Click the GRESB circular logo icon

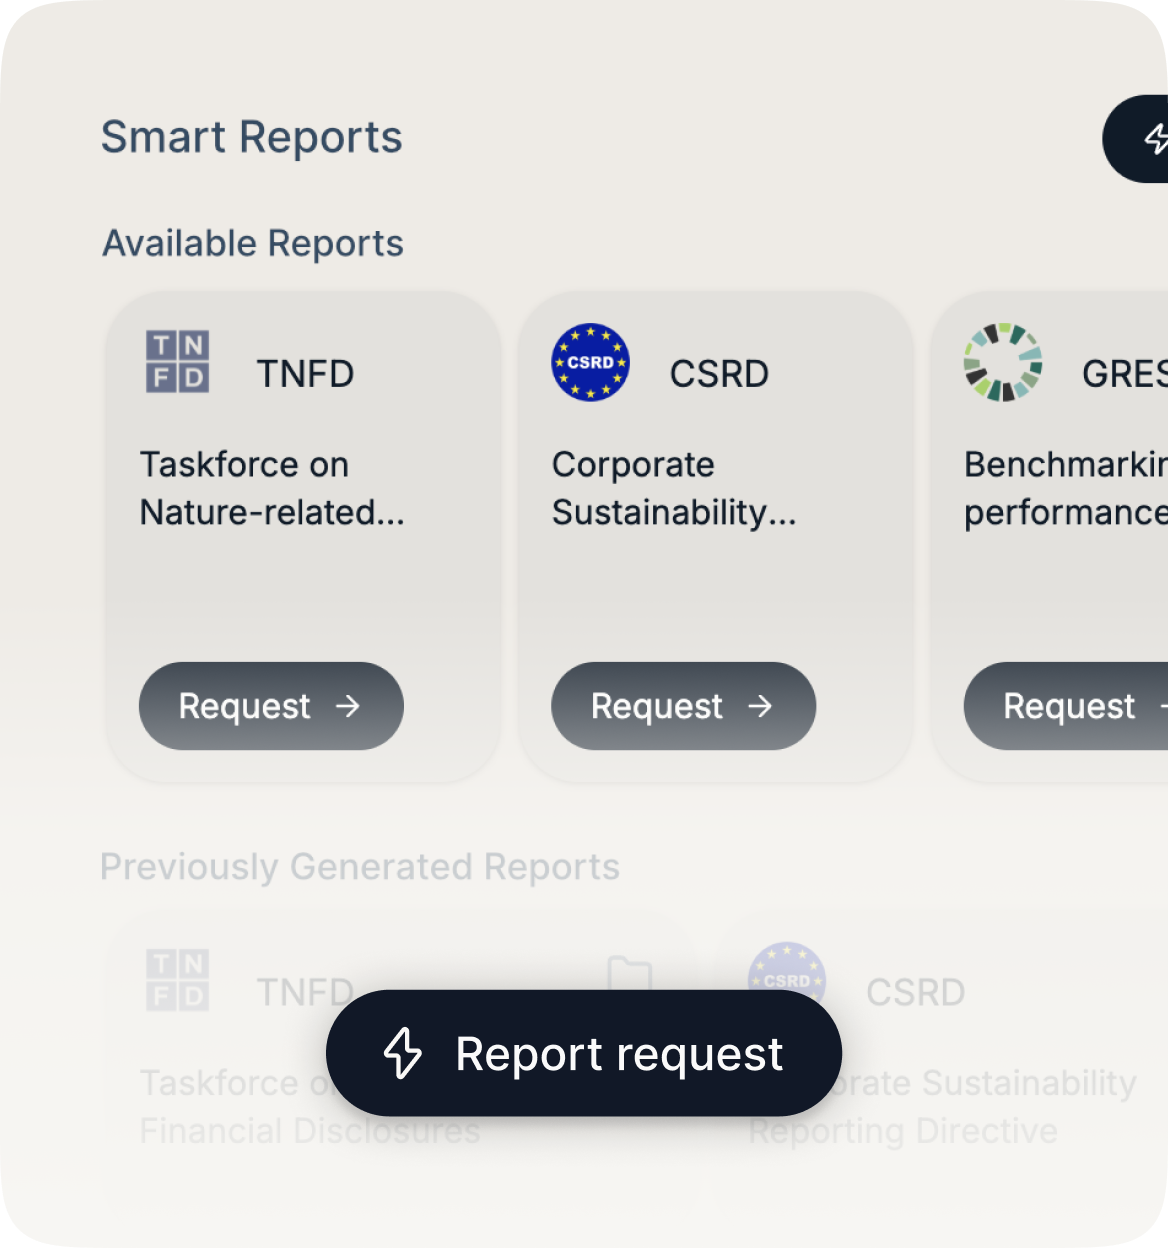[1001, 363]
